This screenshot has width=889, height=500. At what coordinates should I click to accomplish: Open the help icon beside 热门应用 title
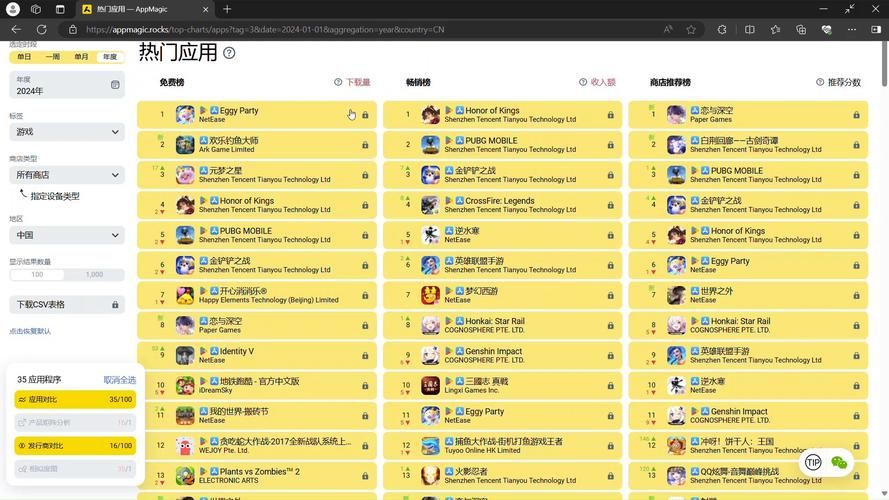pos(229,53)
